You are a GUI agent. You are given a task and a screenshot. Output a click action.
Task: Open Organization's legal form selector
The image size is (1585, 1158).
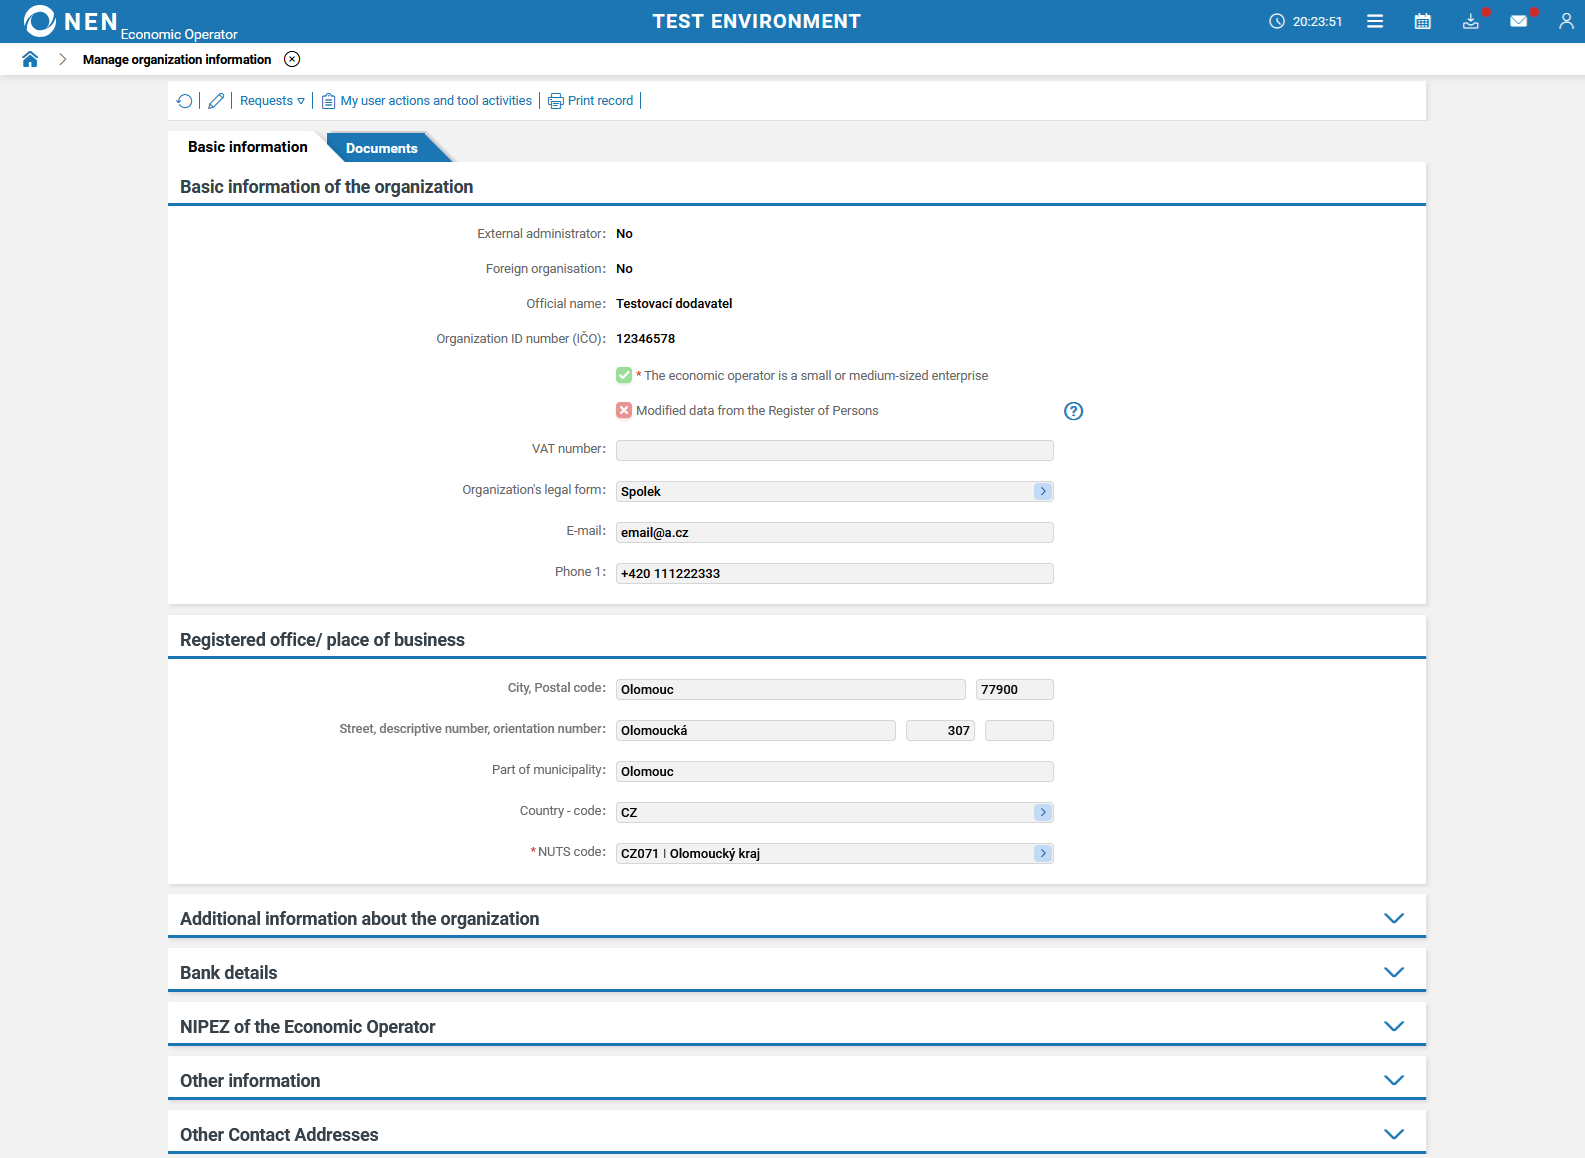tap(1043, 491)
